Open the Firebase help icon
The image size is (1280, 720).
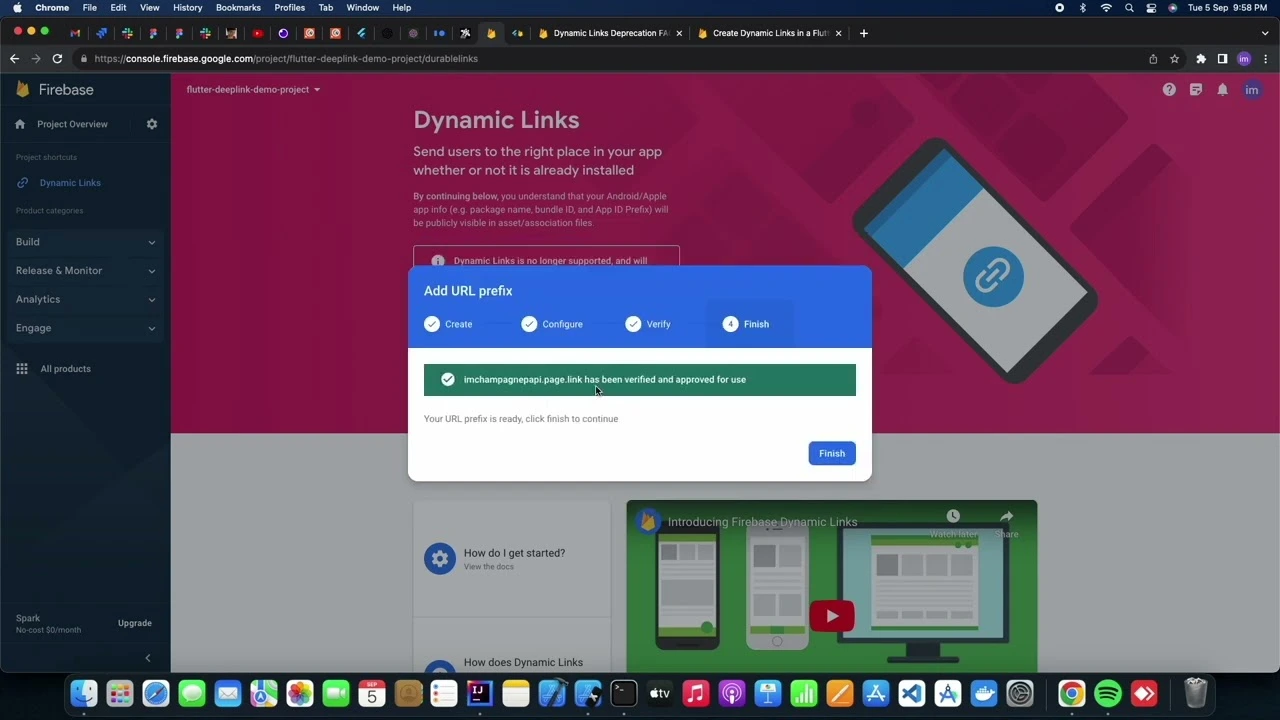pos(1169,90)
